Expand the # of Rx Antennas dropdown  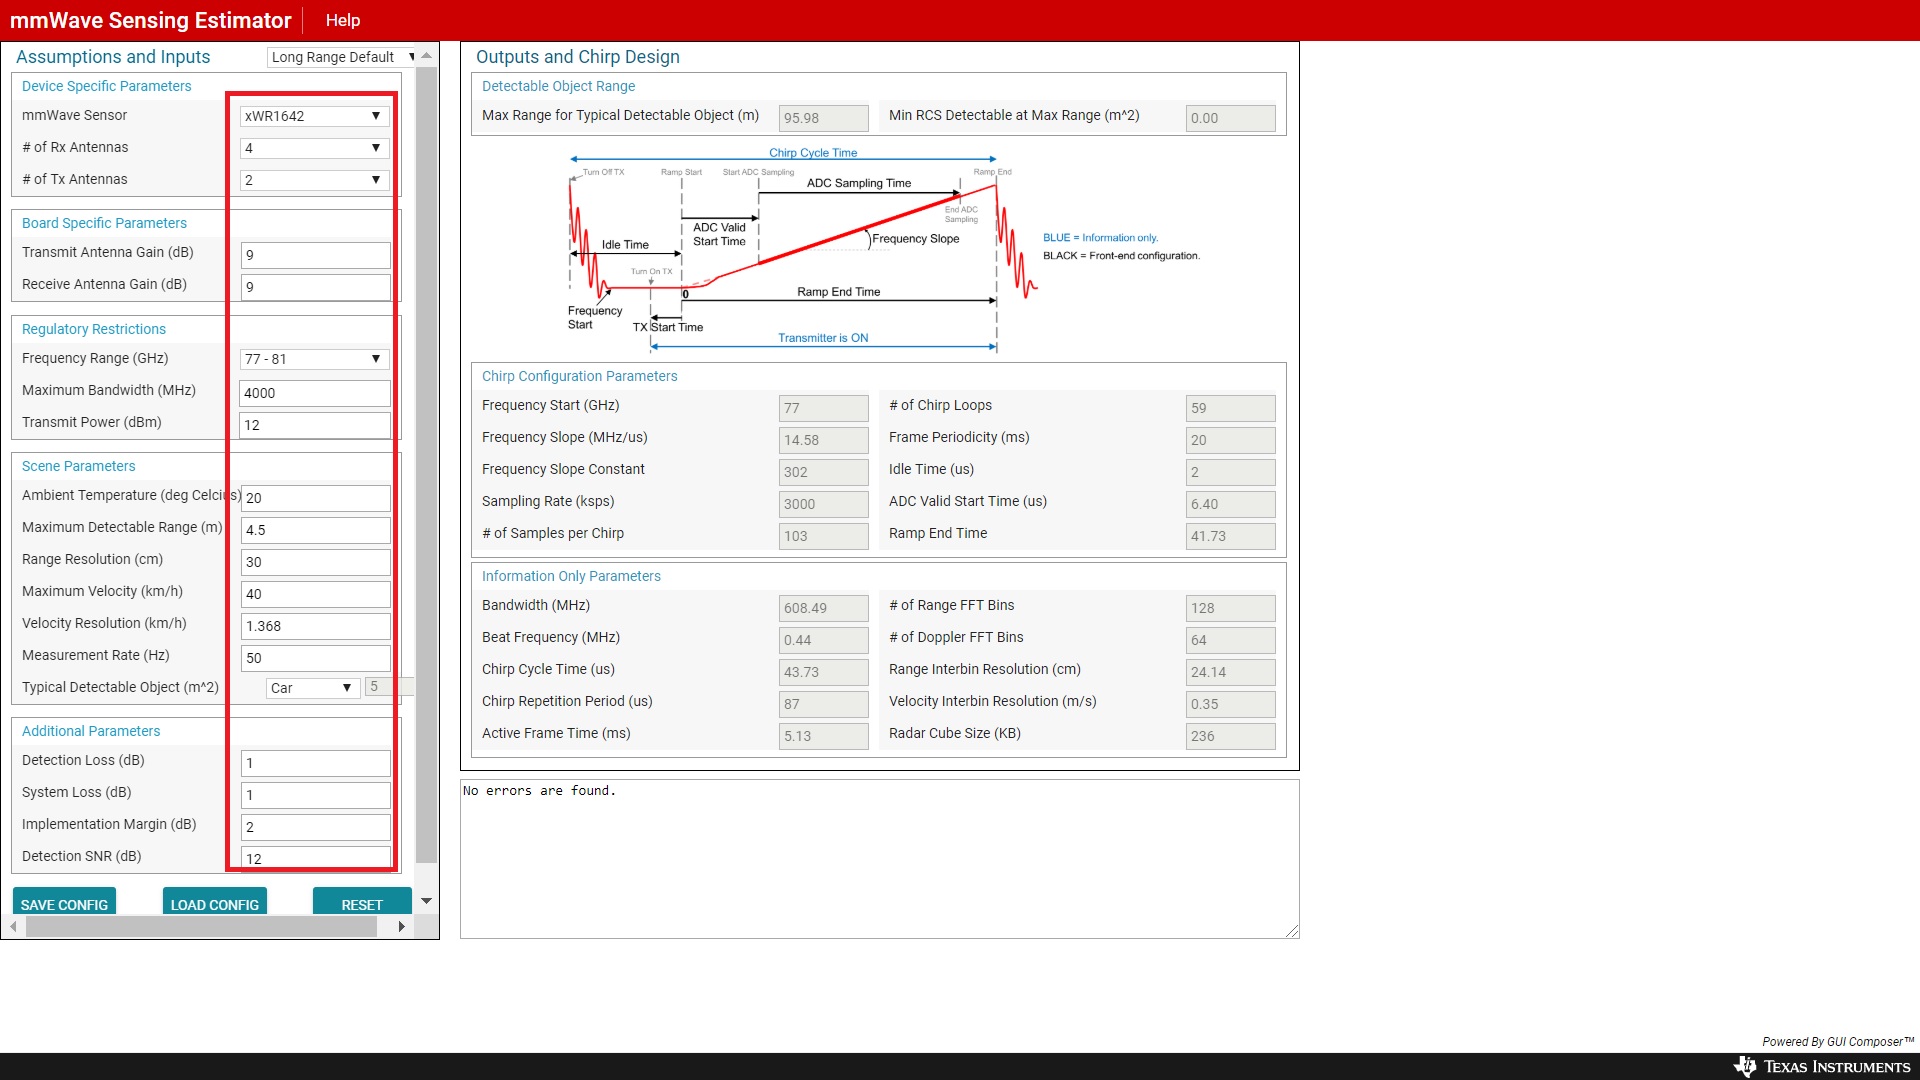tap(313, 148)
